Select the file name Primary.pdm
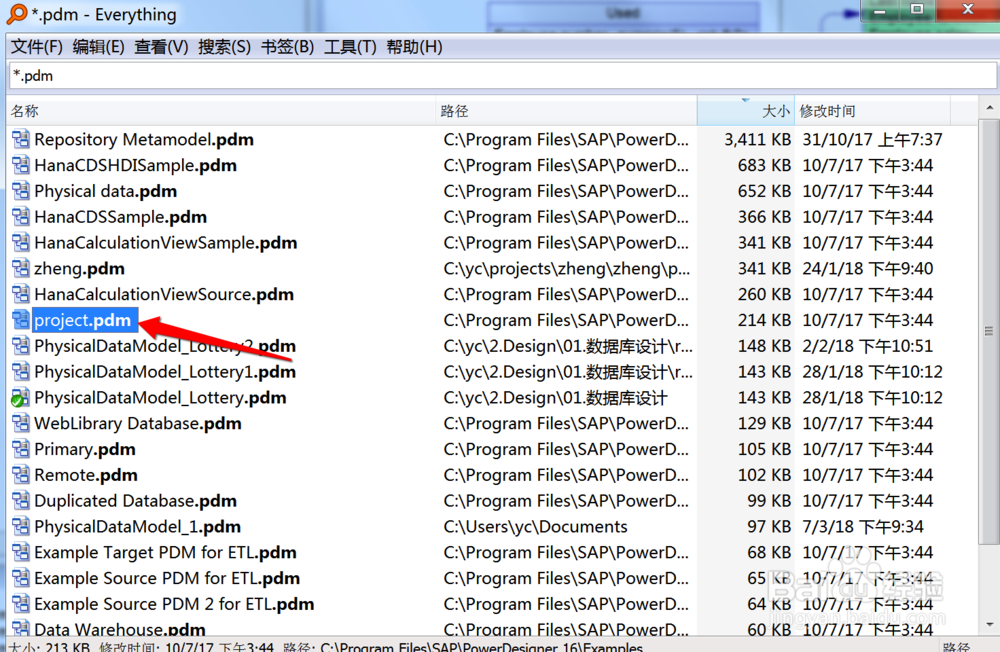Screen dimensions: 1000x652 click(x=85, y=449)
